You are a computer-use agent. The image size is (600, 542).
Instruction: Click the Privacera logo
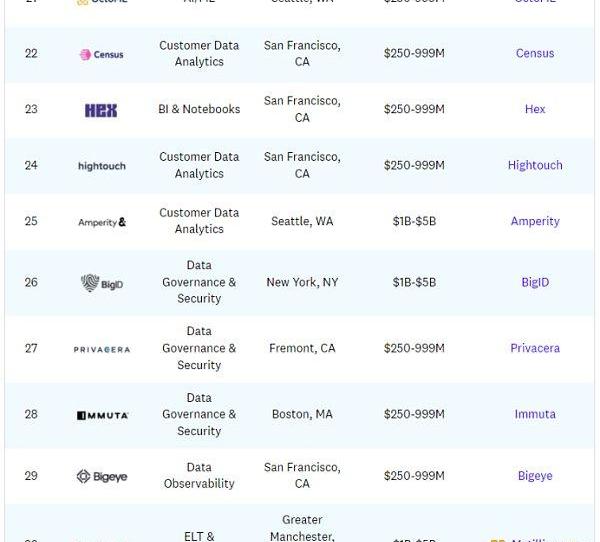click(102, 349)
